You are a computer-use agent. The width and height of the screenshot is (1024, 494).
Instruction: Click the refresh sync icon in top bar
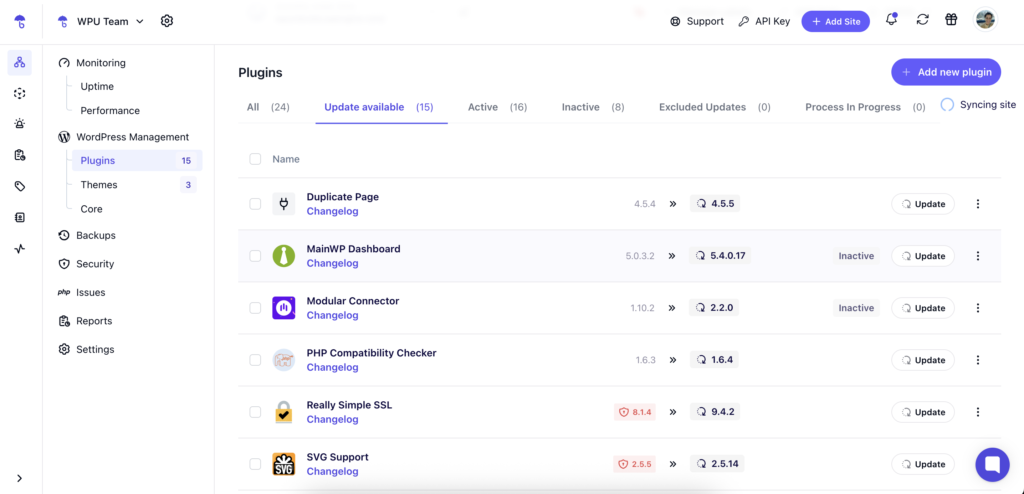tap(922, 20)
